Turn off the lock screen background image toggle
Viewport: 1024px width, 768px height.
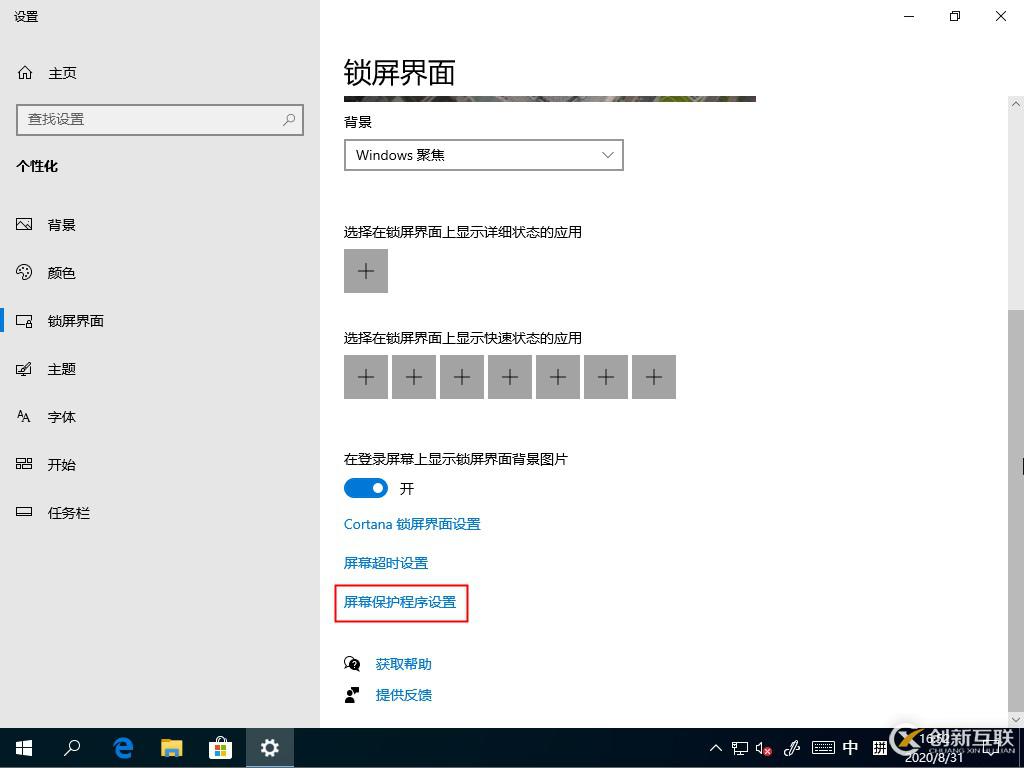pyautogui.click(x=365, y=488)
